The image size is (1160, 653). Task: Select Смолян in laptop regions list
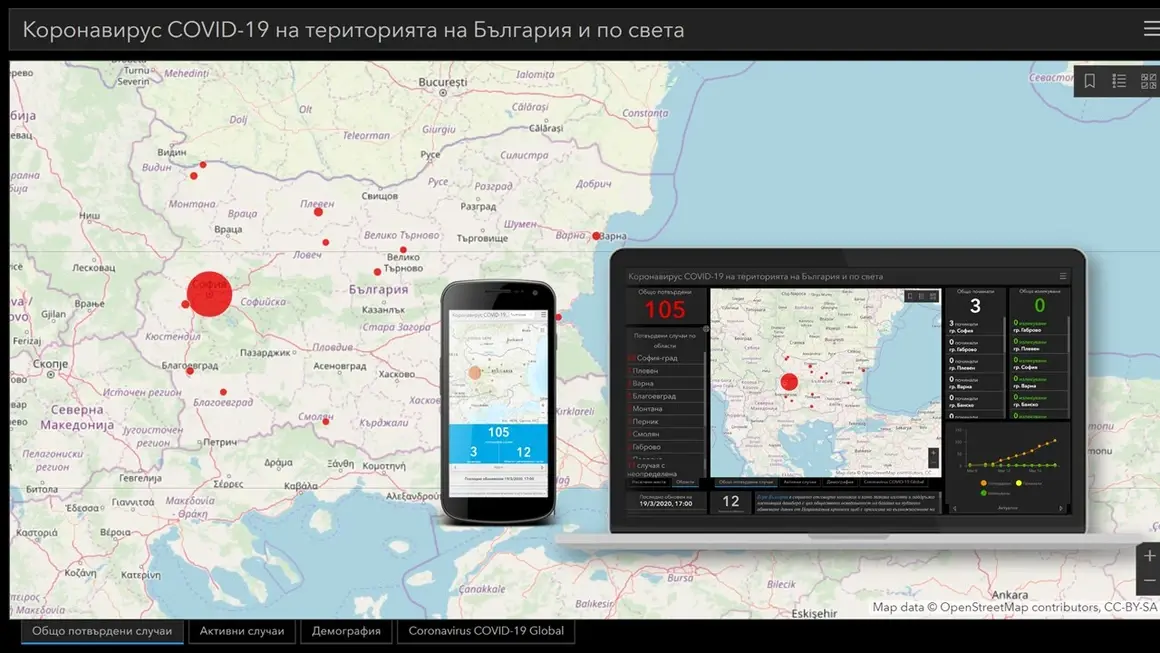pyautogui.click(x=665, y=434)
